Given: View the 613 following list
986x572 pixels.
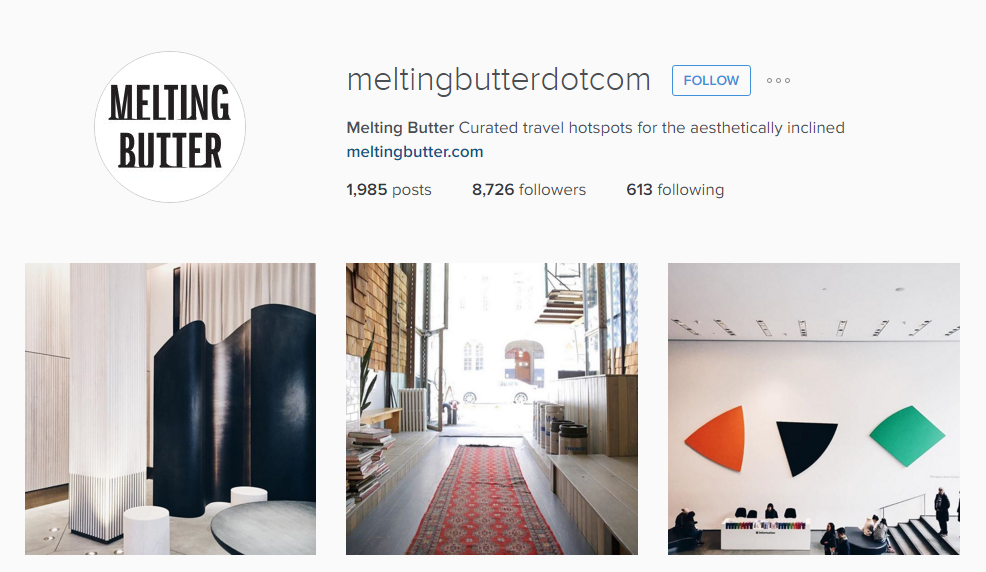Looking at the screenshot, I should pos(675,189).
